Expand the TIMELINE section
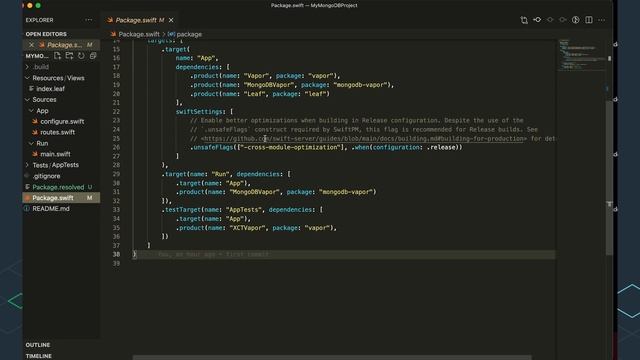 38,356
